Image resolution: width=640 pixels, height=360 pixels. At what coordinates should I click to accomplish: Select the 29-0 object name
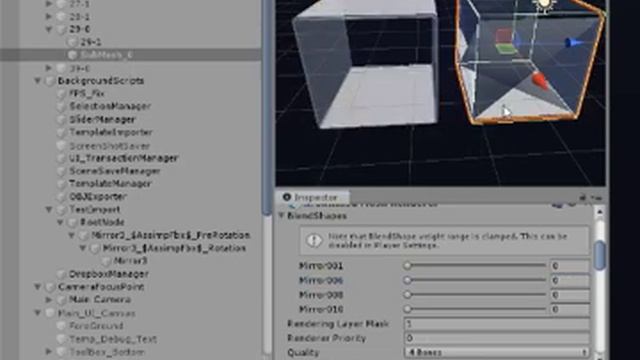point(80,29)
